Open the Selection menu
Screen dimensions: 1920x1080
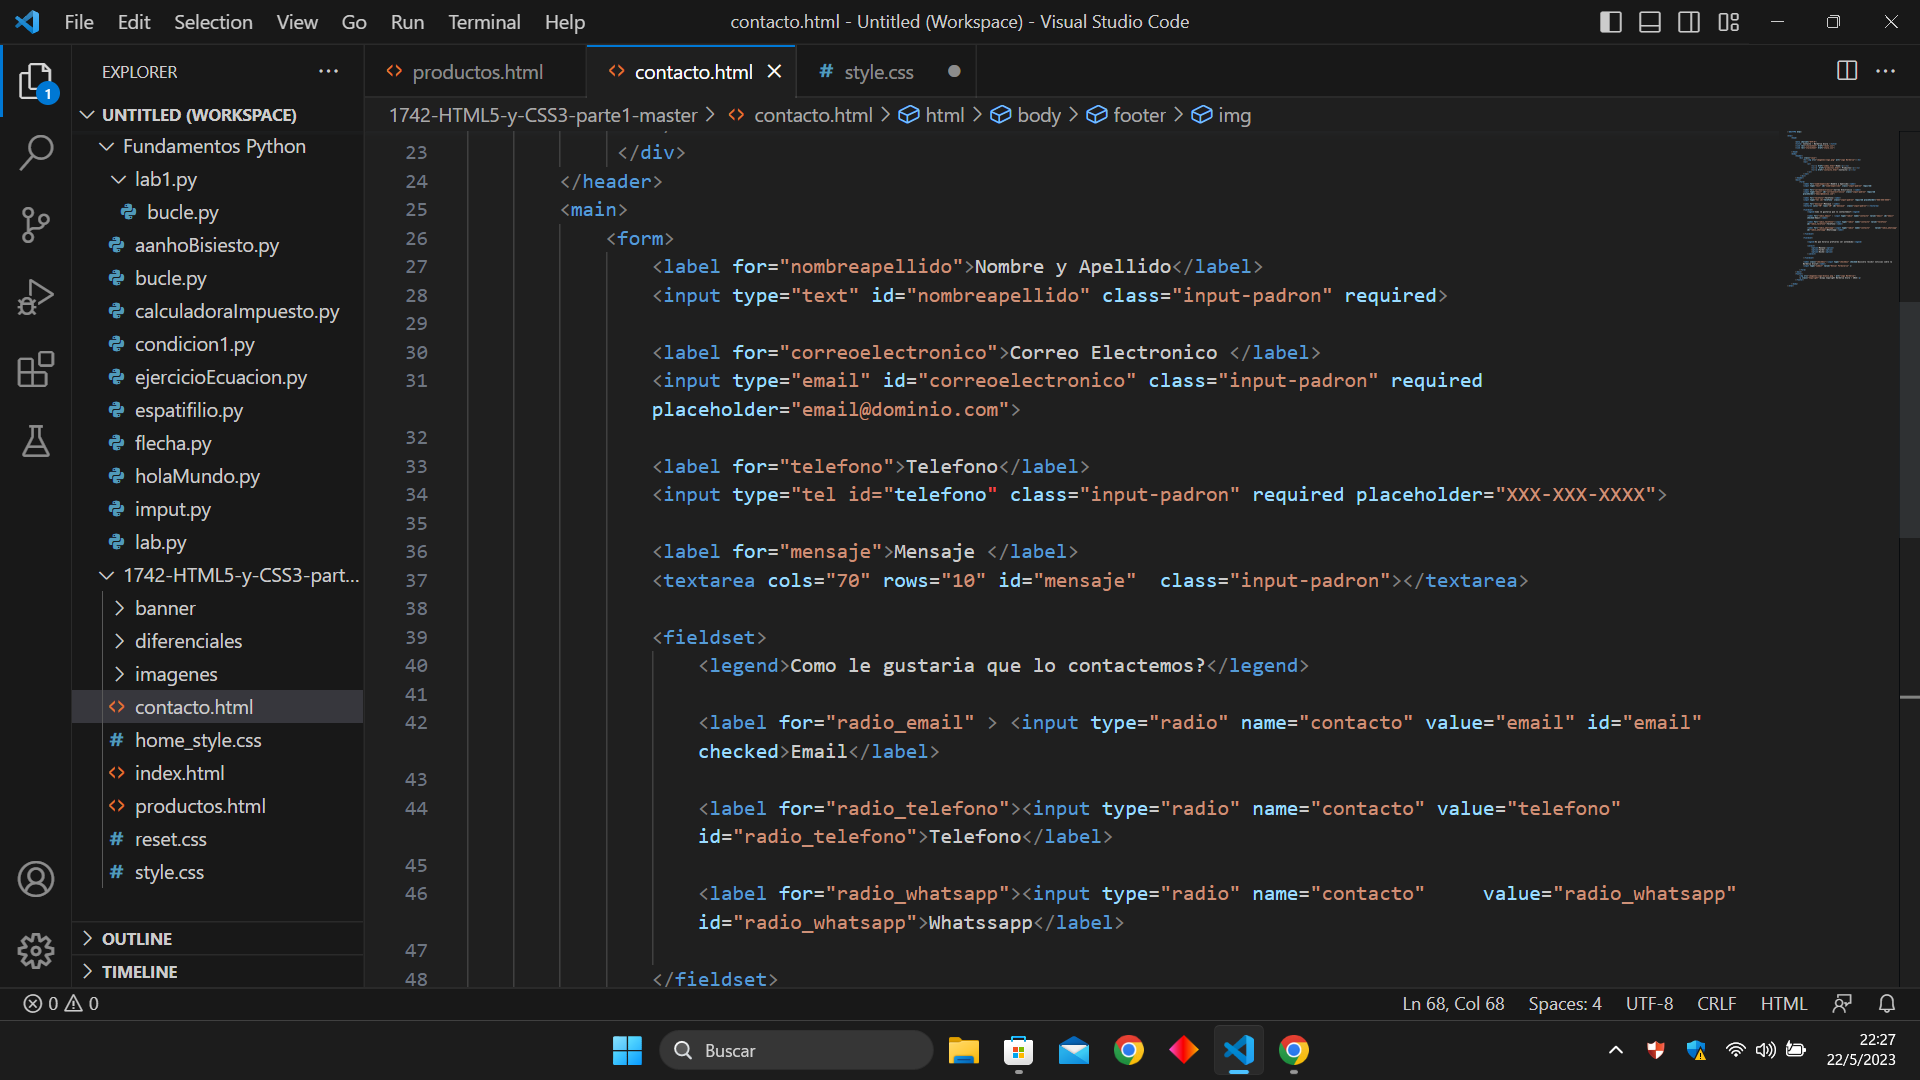(213, 22)
